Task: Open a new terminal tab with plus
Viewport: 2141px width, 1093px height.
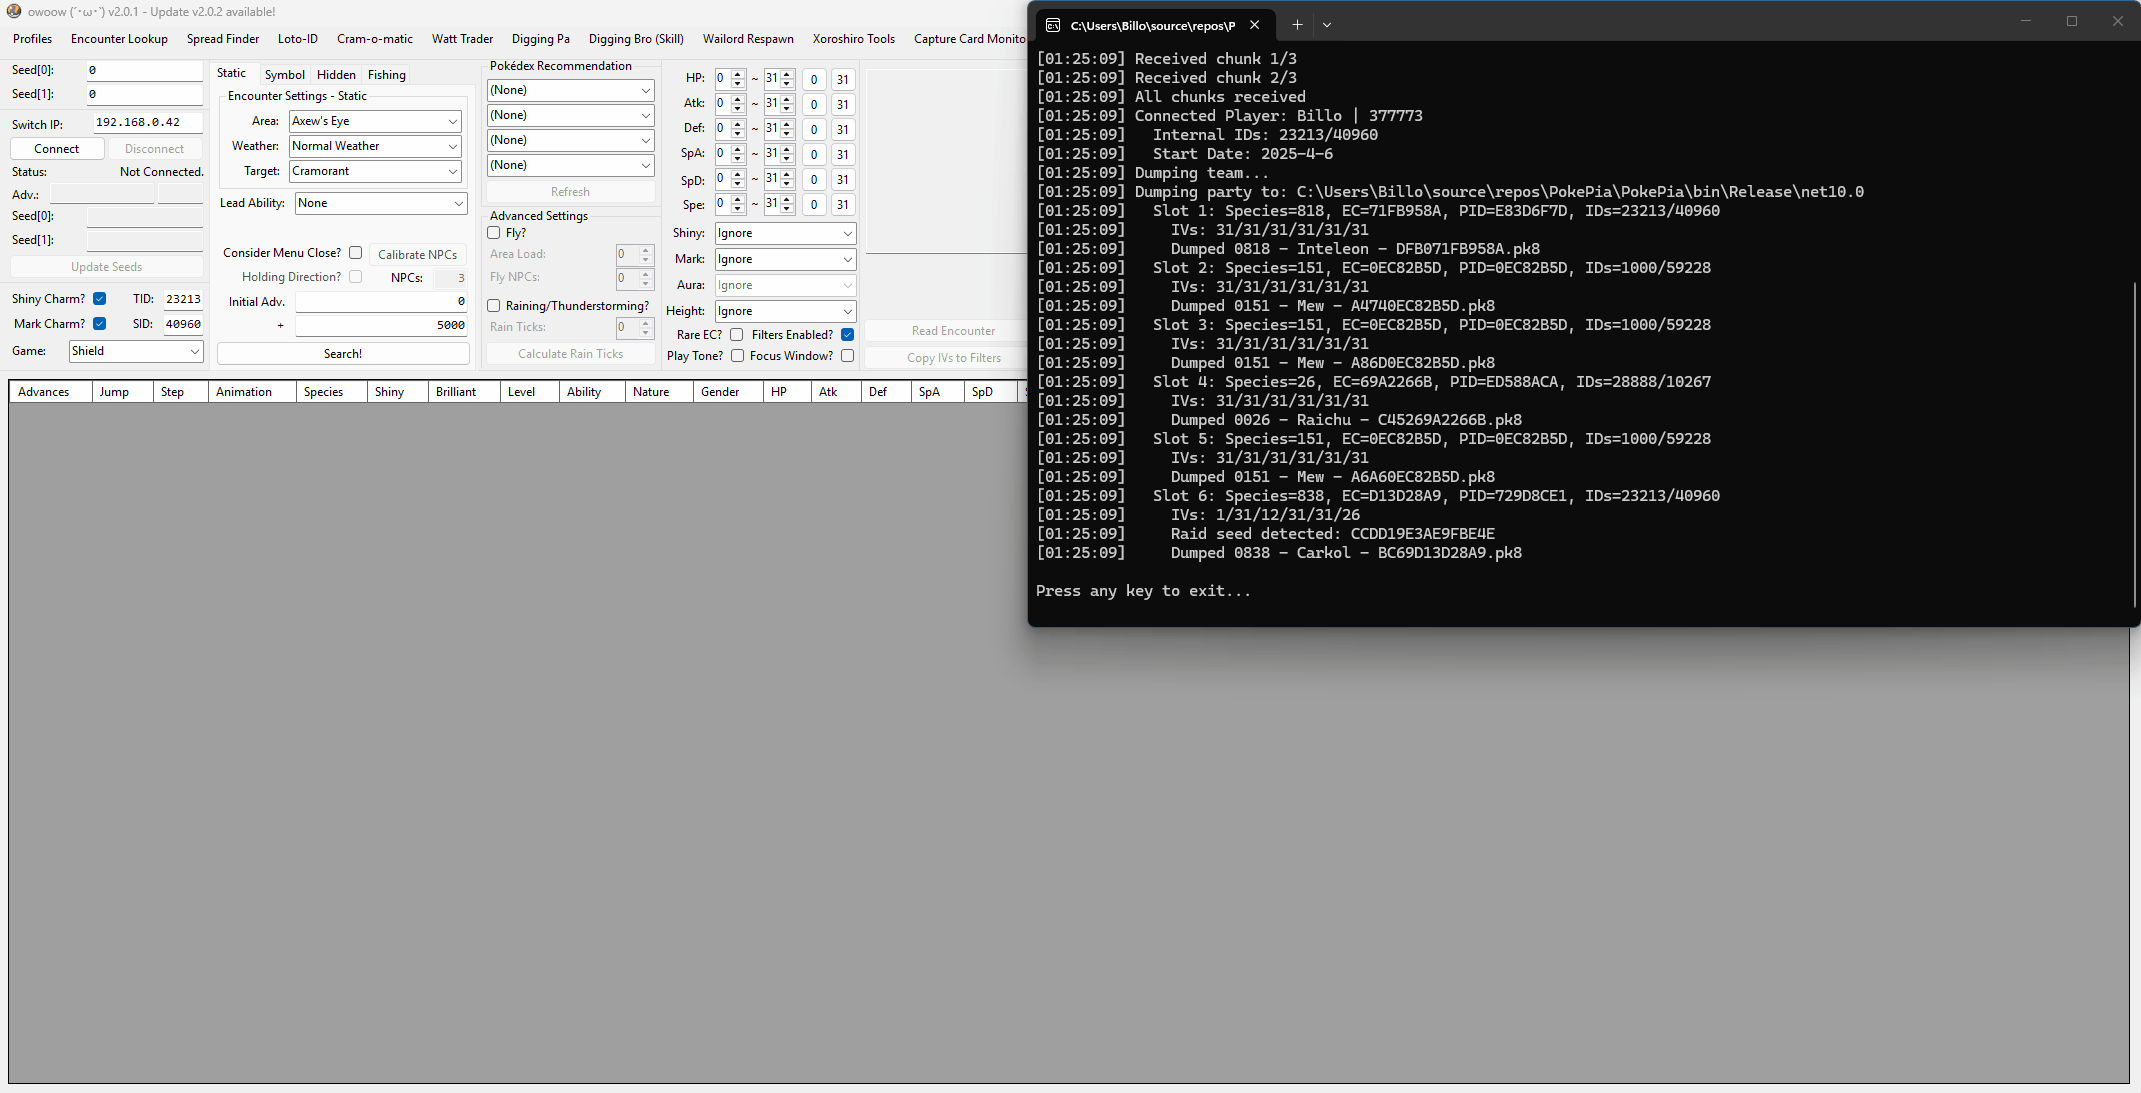Action: [x=1297, y=25]
